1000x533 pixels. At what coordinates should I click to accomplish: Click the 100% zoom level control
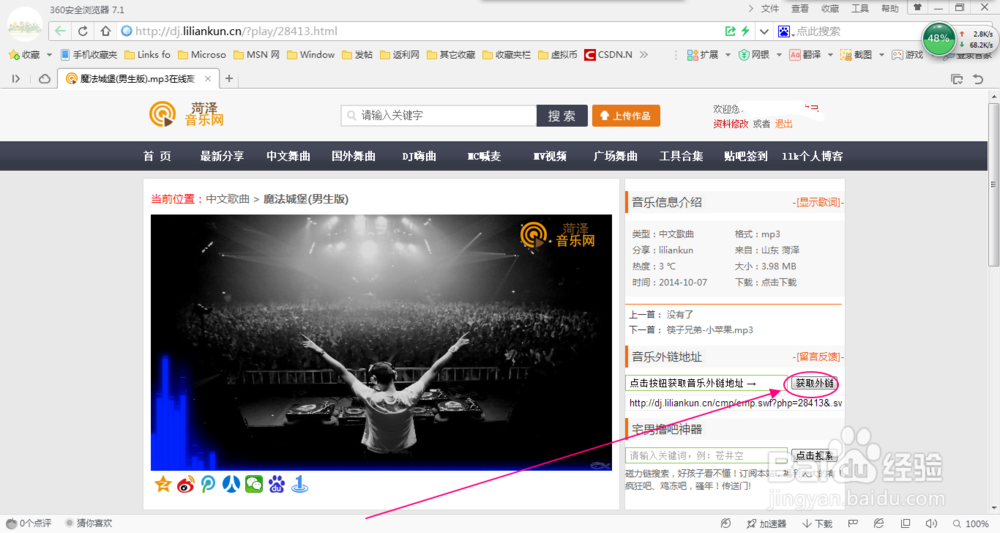pyautogui.click(x=971, y=523)
